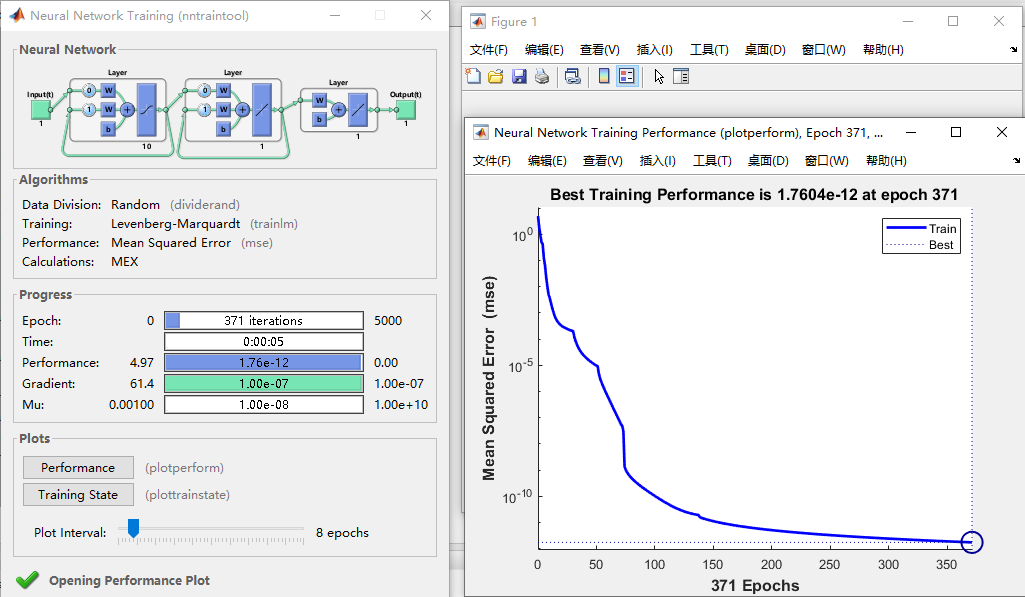
Task: Click the Performance plot button
Action: coord(78,468)
